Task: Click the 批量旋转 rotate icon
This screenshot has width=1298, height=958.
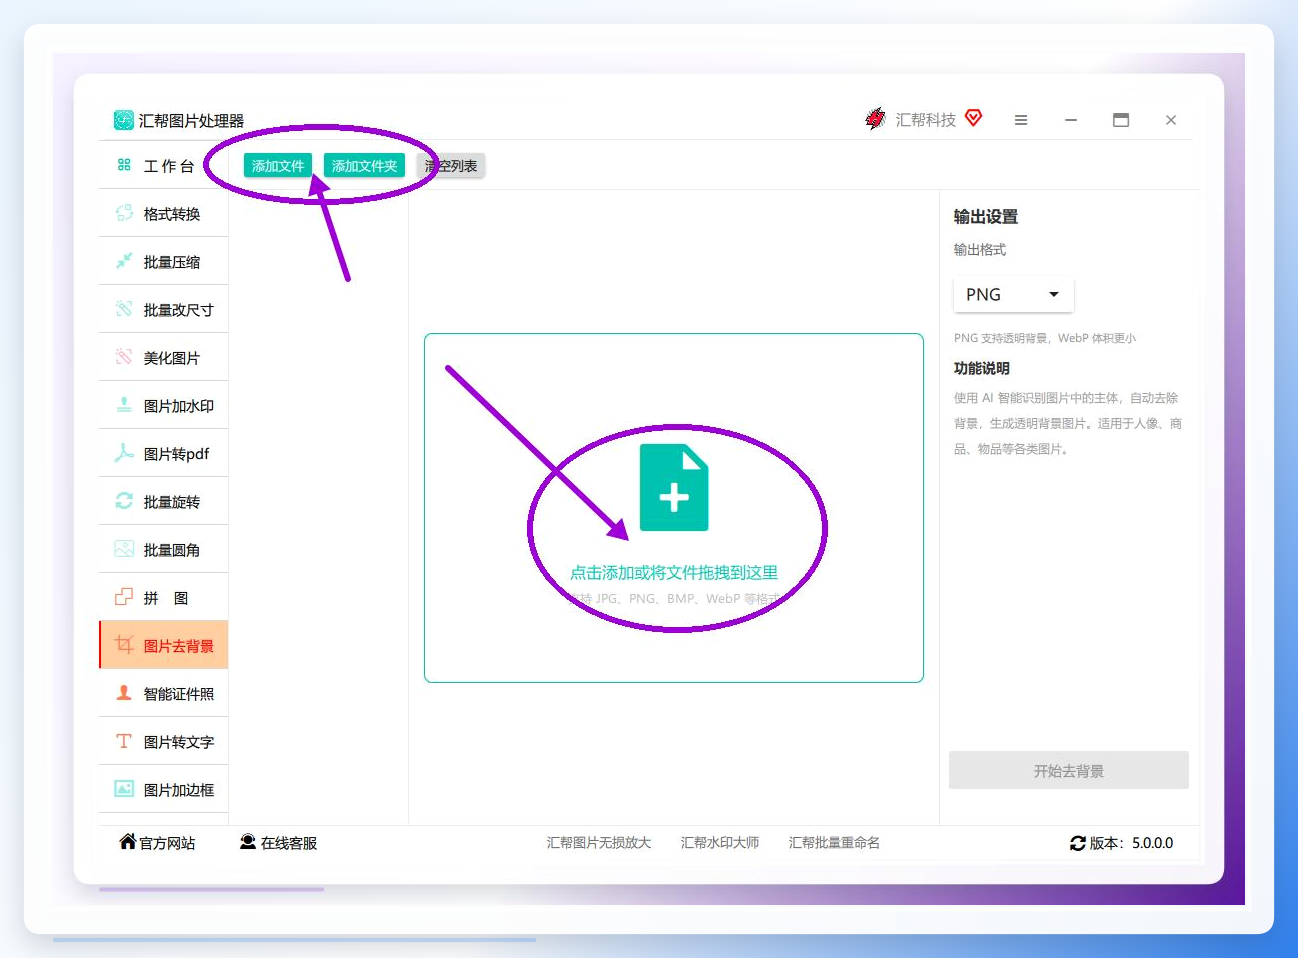Action: click(124, 501)
